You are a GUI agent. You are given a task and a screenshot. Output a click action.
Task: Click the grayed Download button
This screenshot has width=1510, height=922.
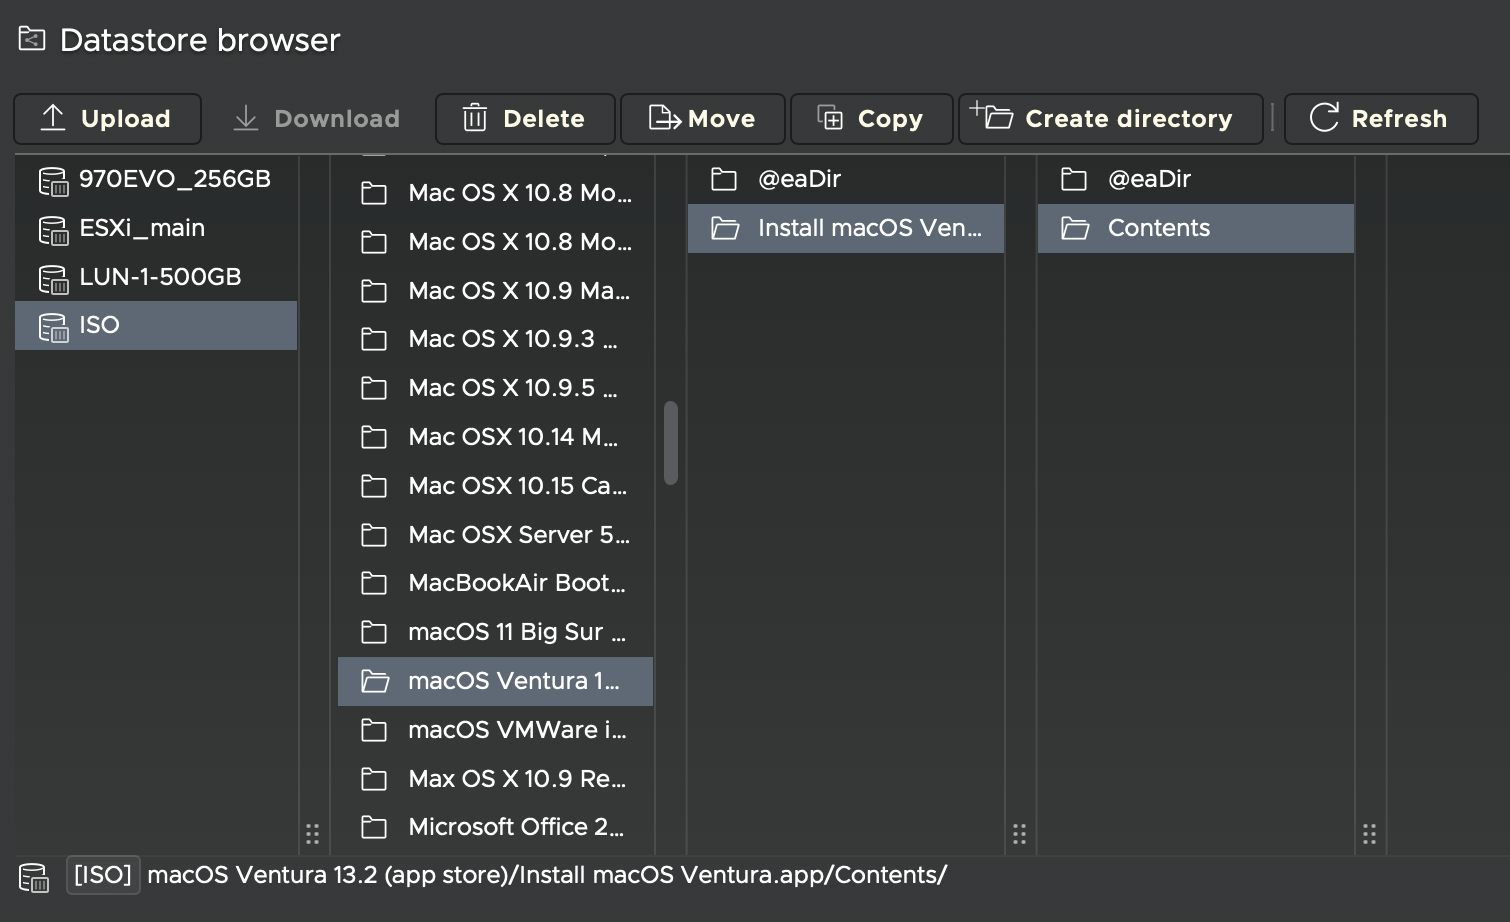click(x=316, y=119)
